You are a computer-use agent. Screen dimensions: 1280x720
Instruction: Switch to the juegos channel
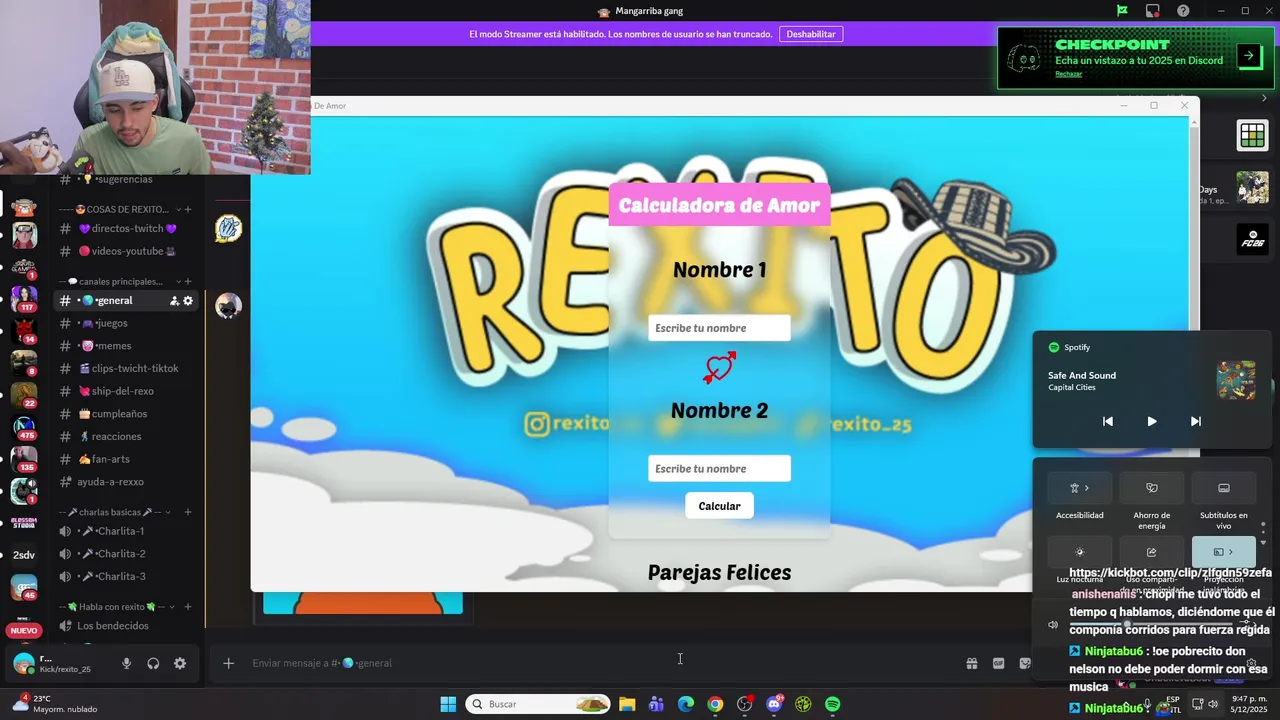coord(127,323)
